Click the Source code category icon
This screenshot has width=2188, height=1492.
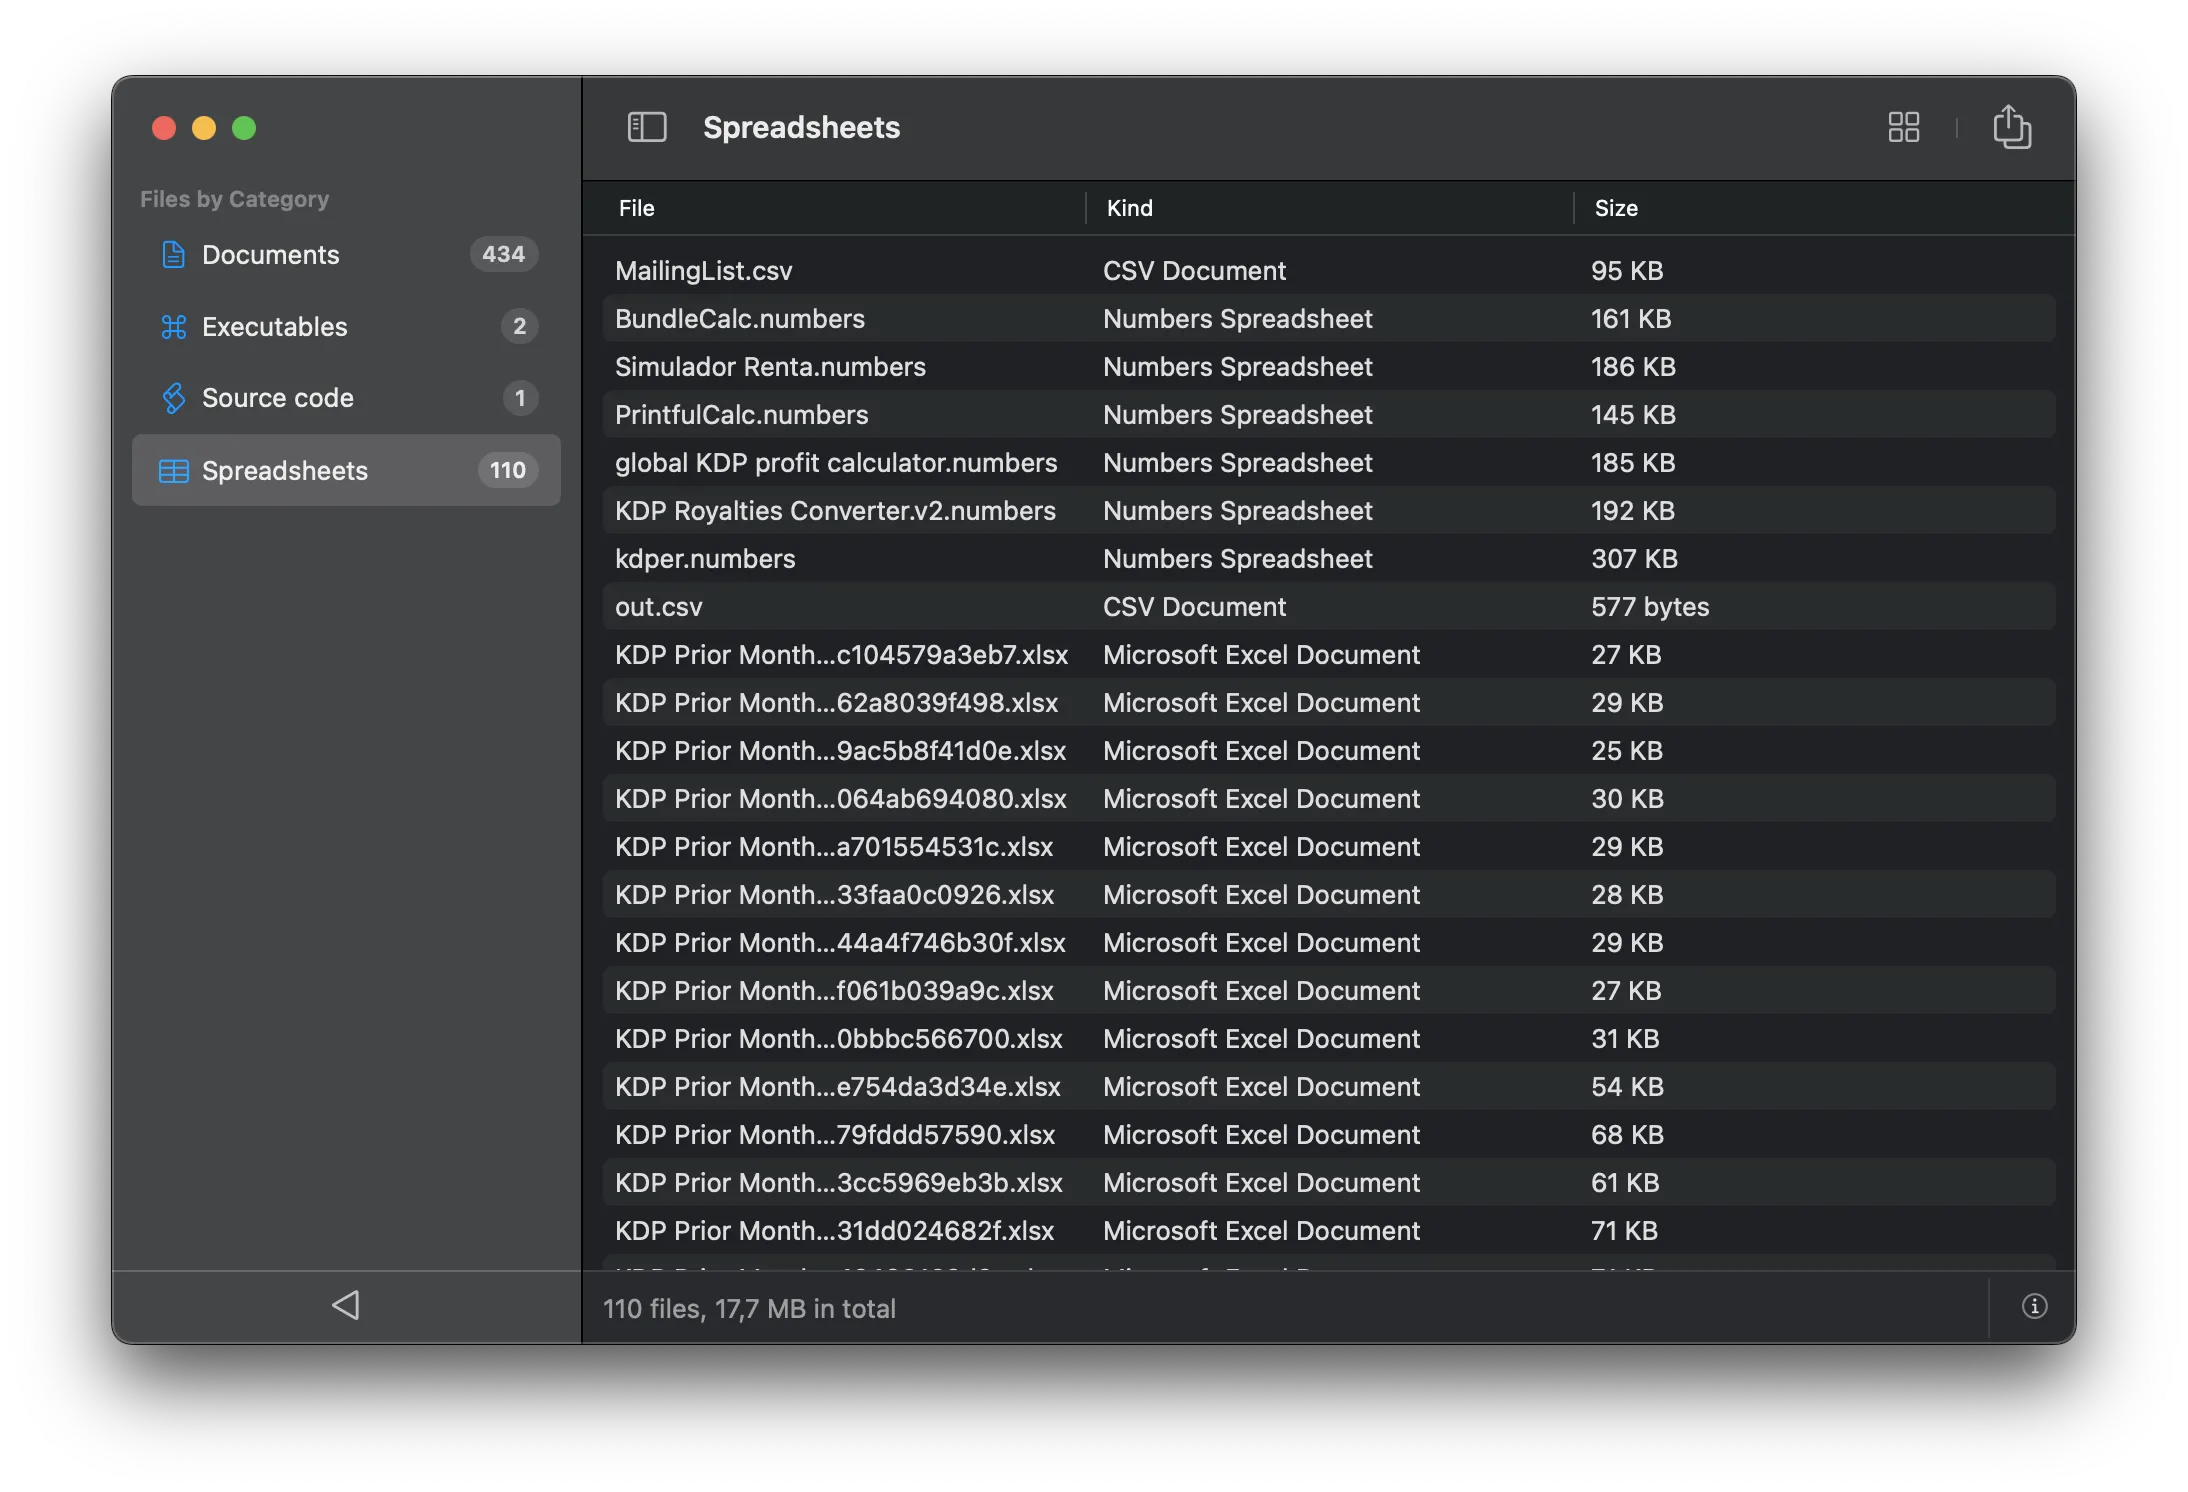coord(173,398)
